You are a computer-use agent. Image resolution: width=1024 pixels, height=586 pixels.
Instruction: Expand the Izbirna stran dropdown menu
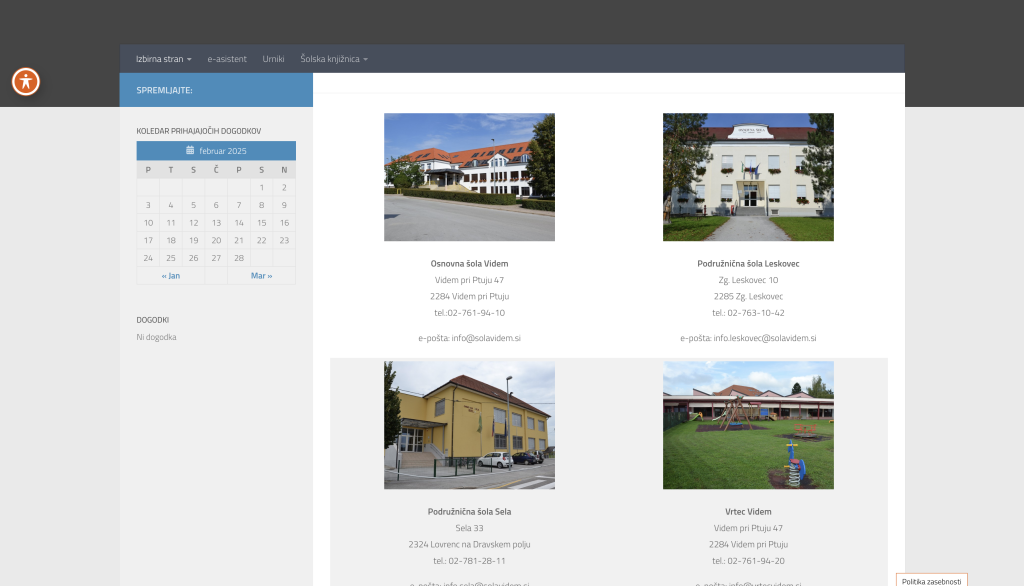pos(164,59)
